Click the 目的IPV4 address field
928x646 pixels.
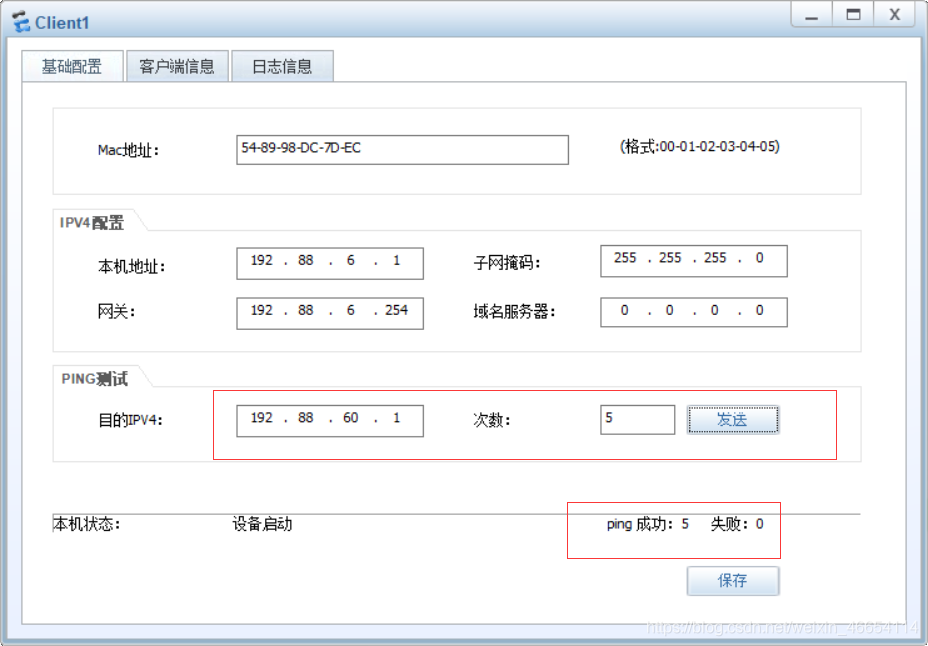pyautogui.click(x=330, y=421)
